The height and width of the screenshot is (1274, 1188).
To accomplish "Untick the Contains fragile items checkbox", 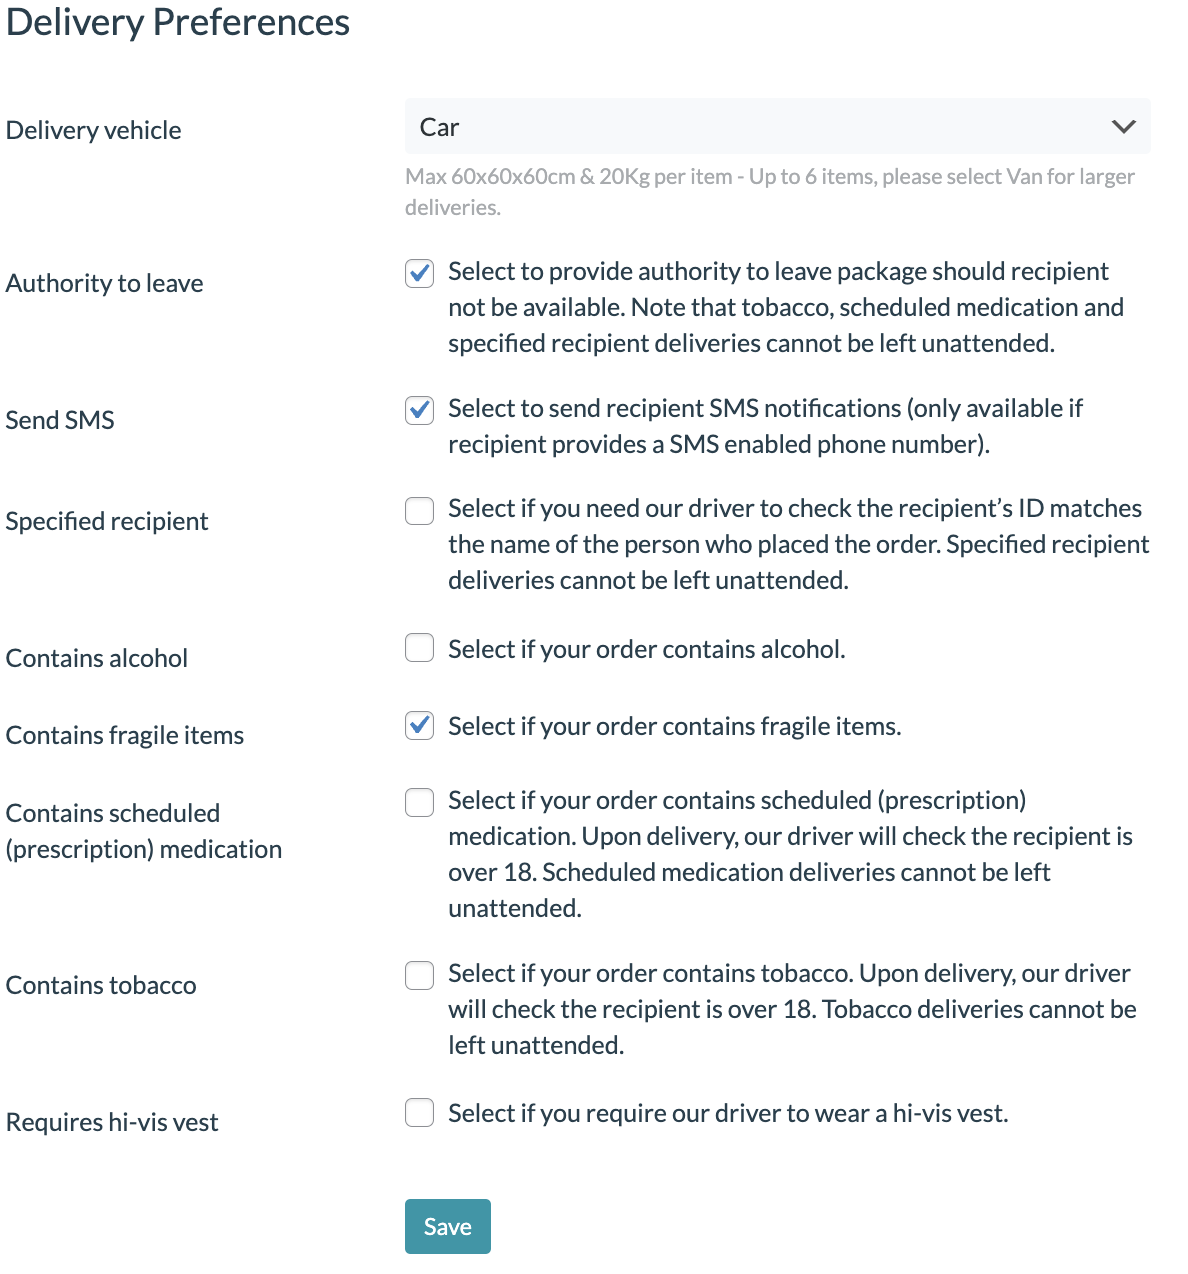I will [419, 725].
